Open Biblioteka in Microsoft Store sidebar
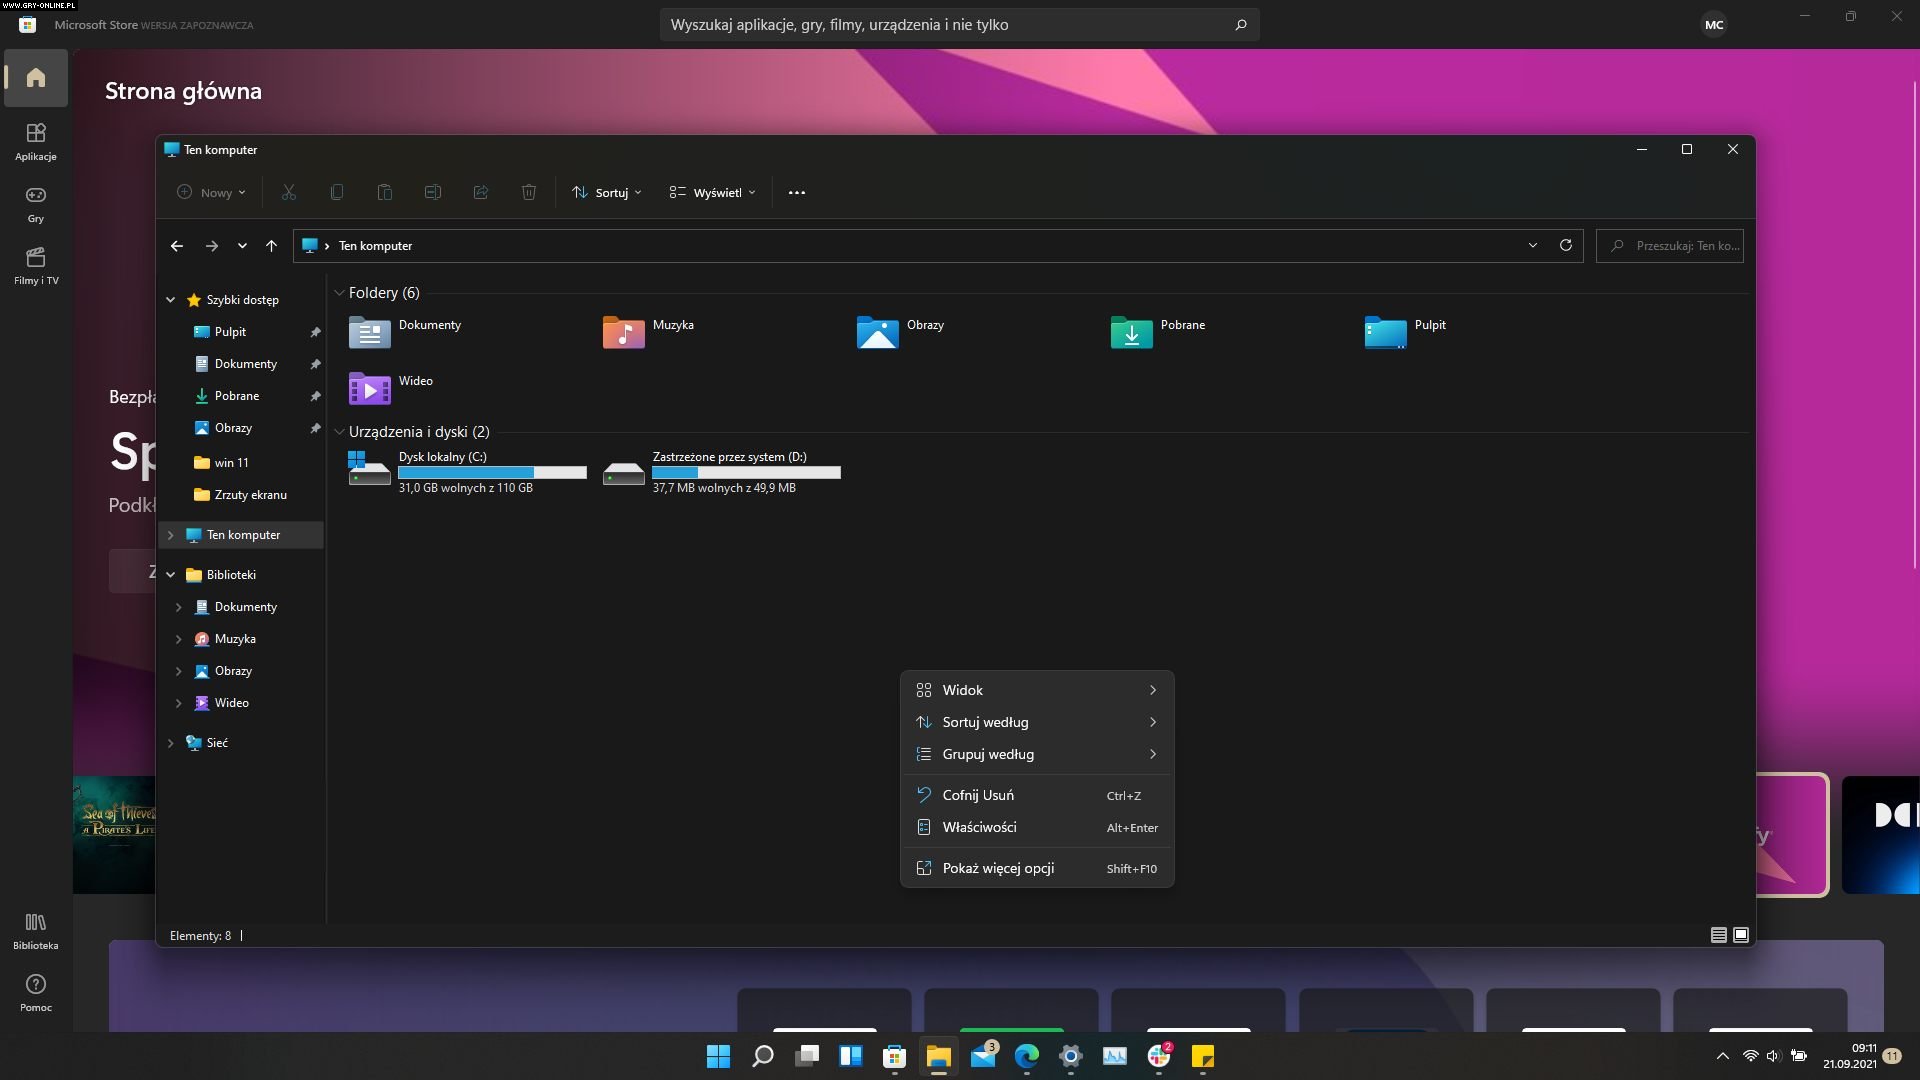The width and height of the screenshot is (1920, 1080). pyautogui.click(x=36, y=930)
